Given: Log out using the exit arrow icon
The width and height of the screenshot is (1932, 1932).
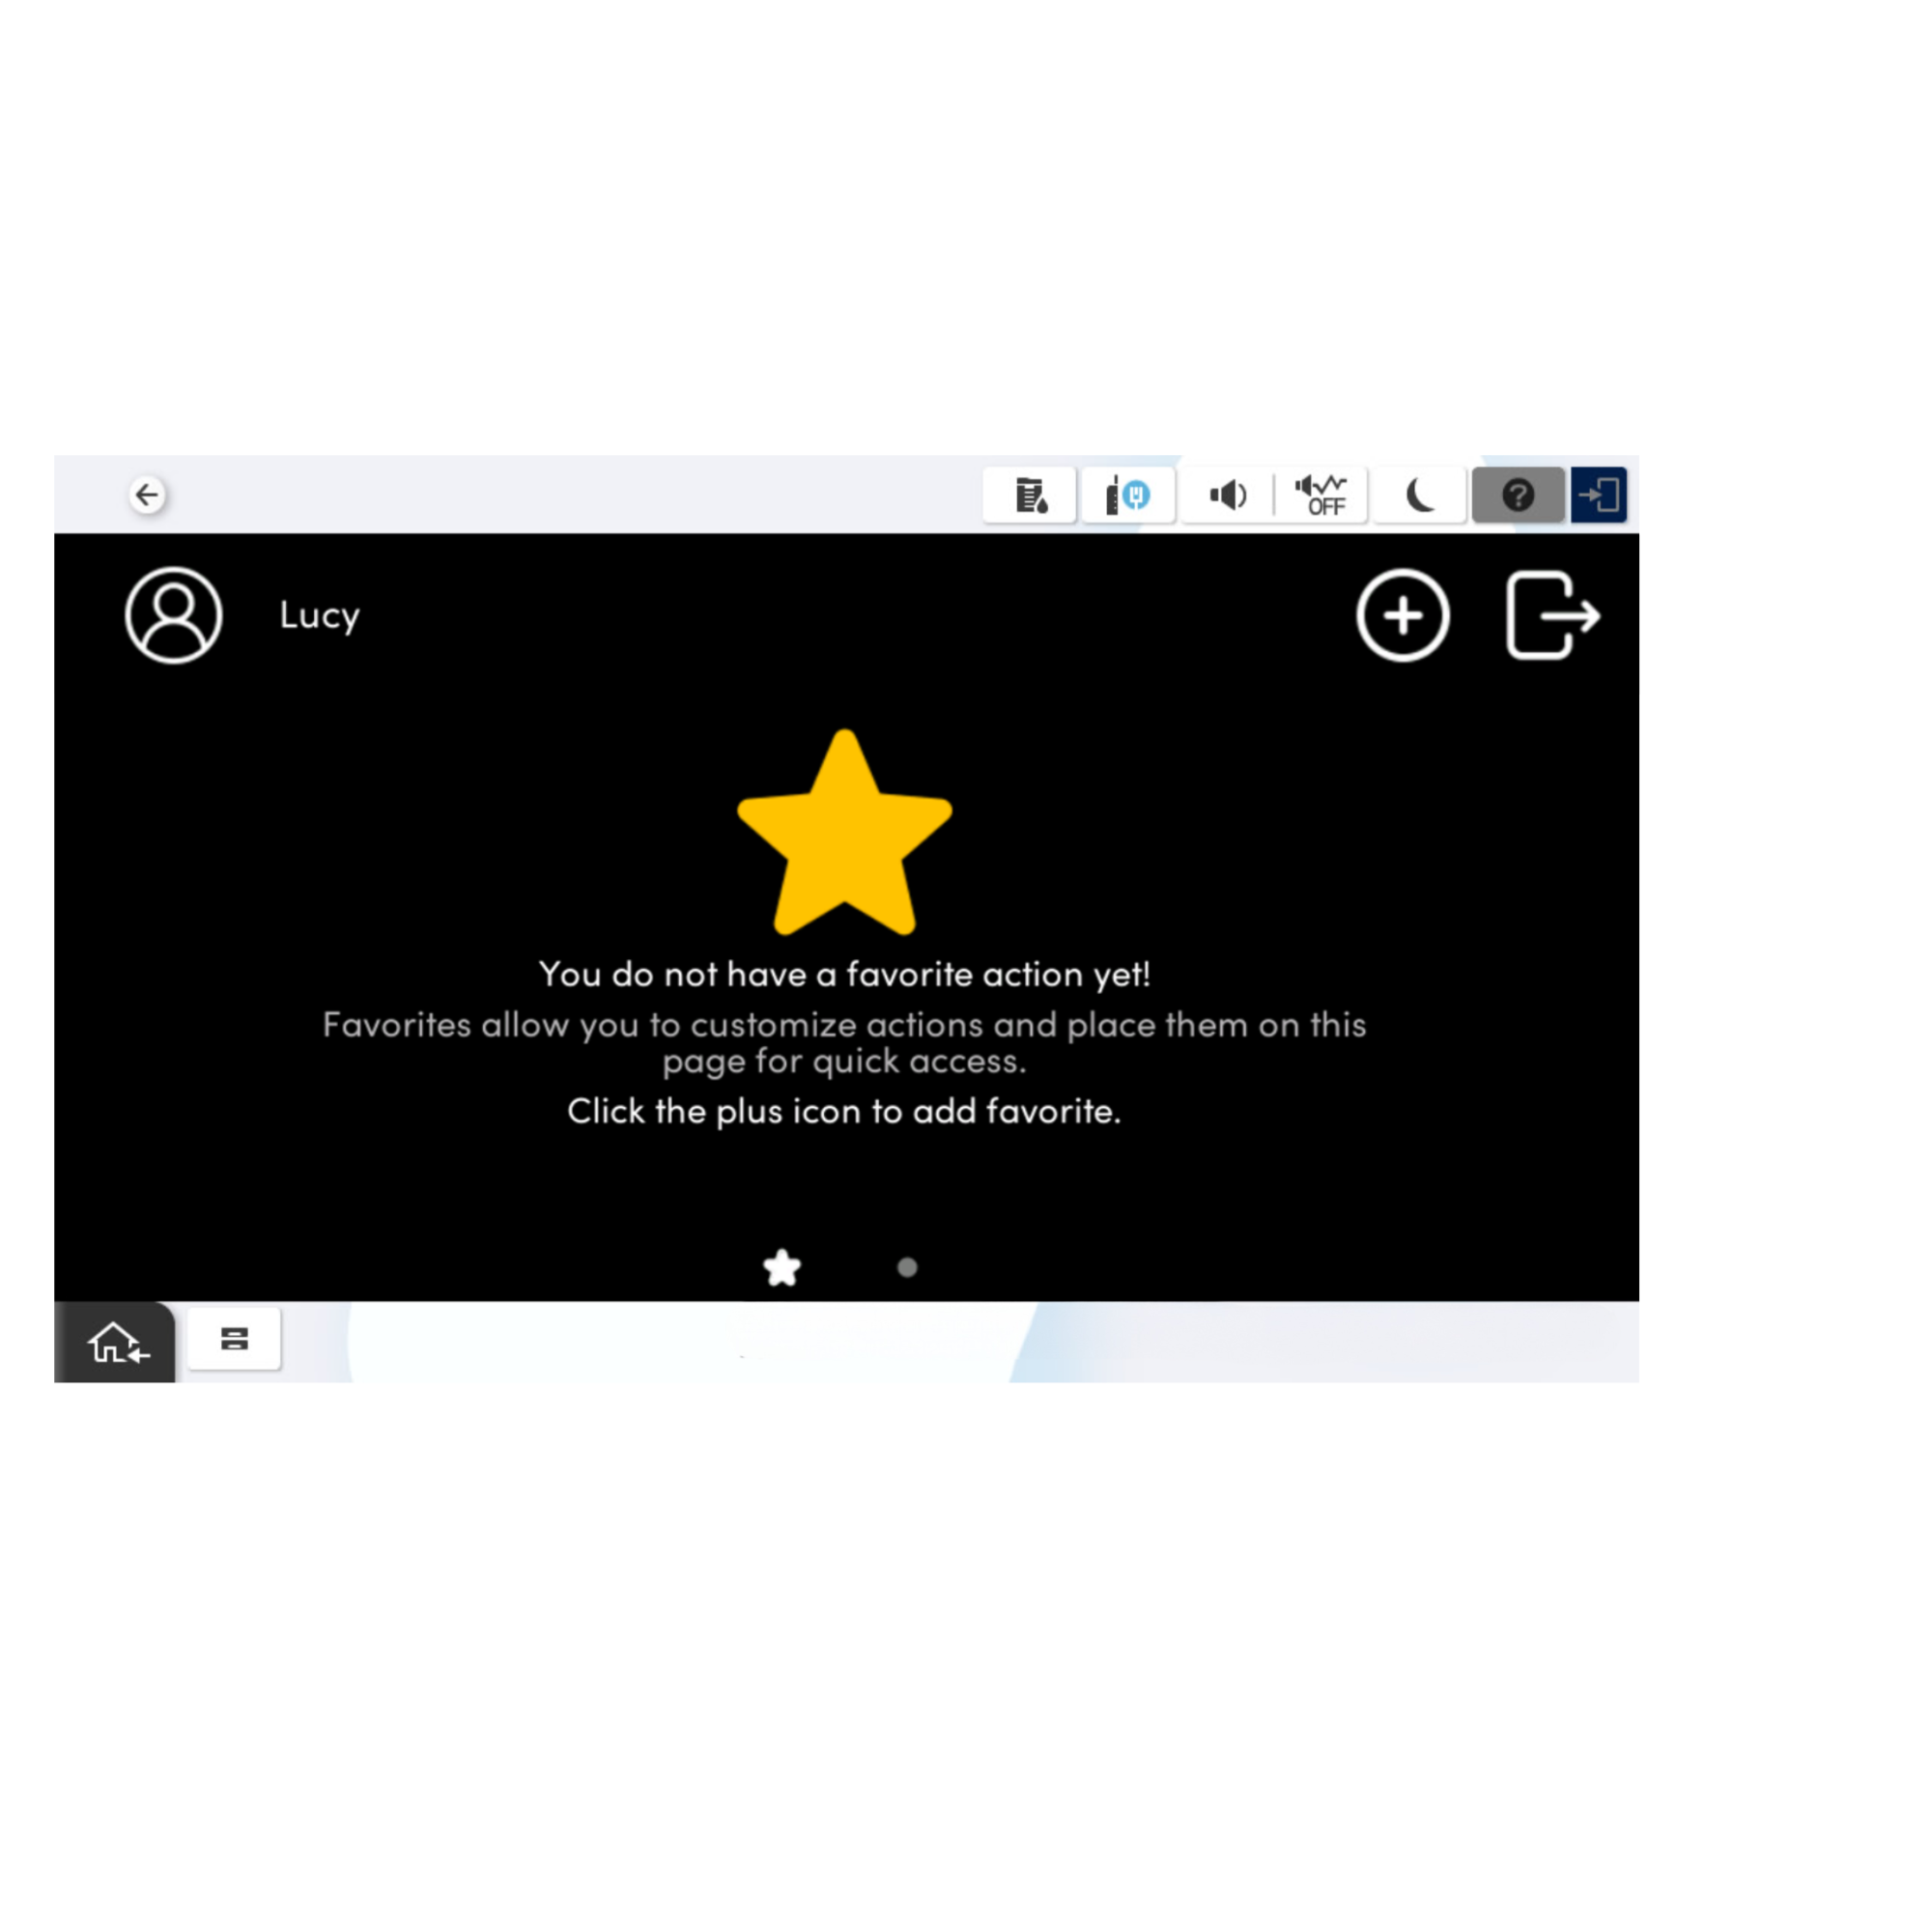Looking at the screenshot, I should click(1552, 615).
